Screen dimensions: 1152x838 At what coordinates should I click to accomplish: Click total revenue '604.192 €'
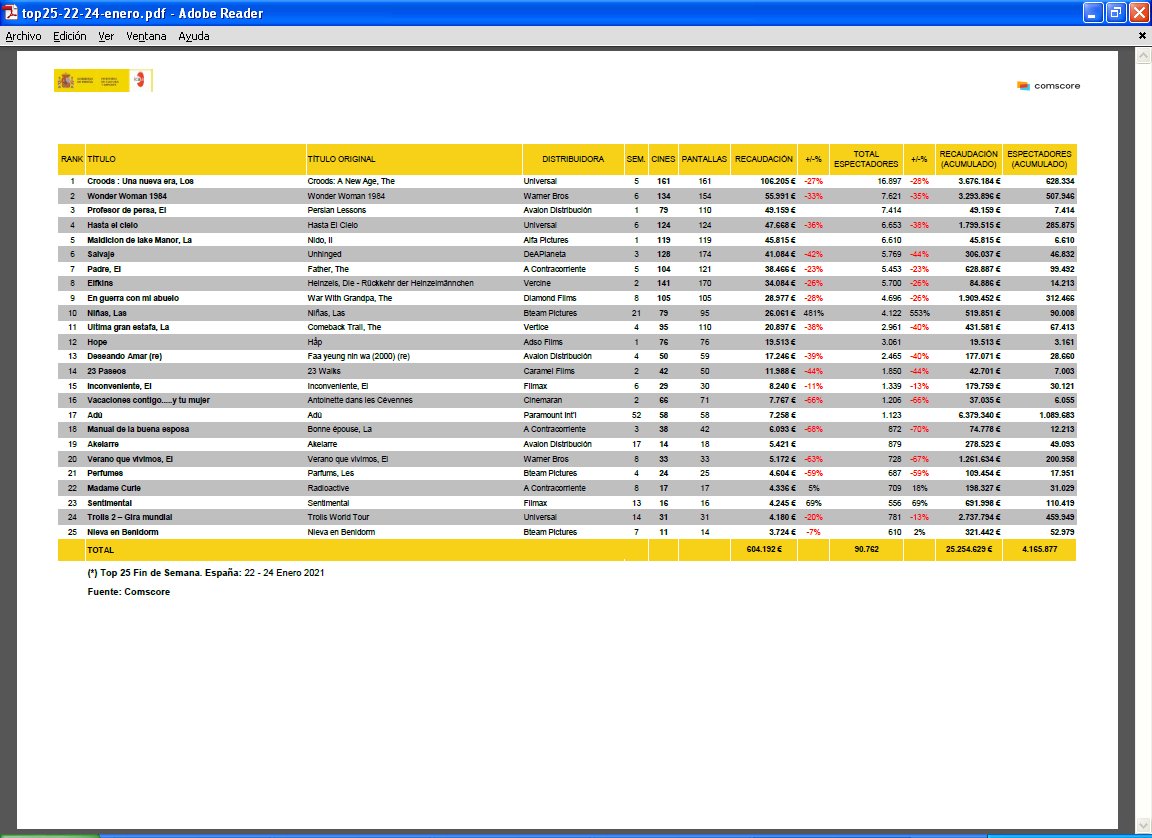click(x=764, y=549)
